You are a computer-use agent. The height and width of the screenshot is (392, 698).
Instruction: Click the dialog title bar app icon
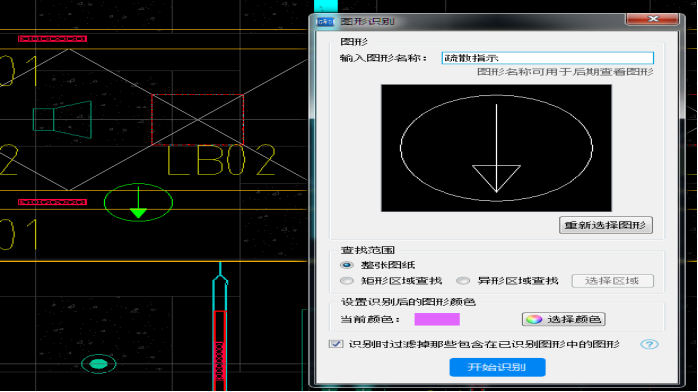point(325,21)
